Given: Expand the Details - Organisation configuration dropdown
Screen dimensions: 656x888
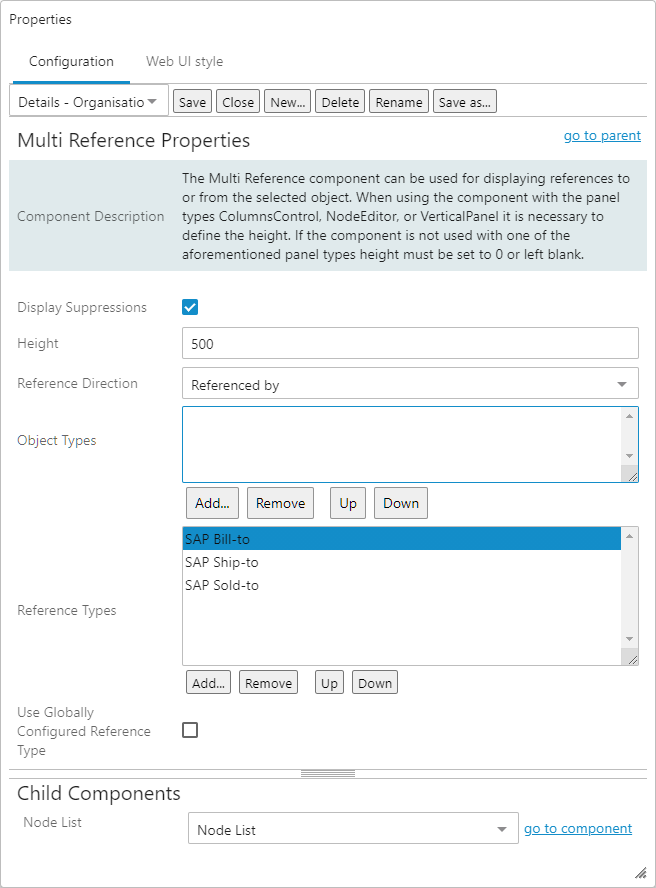Looking at the screenshot, I should tap(88, 101).
